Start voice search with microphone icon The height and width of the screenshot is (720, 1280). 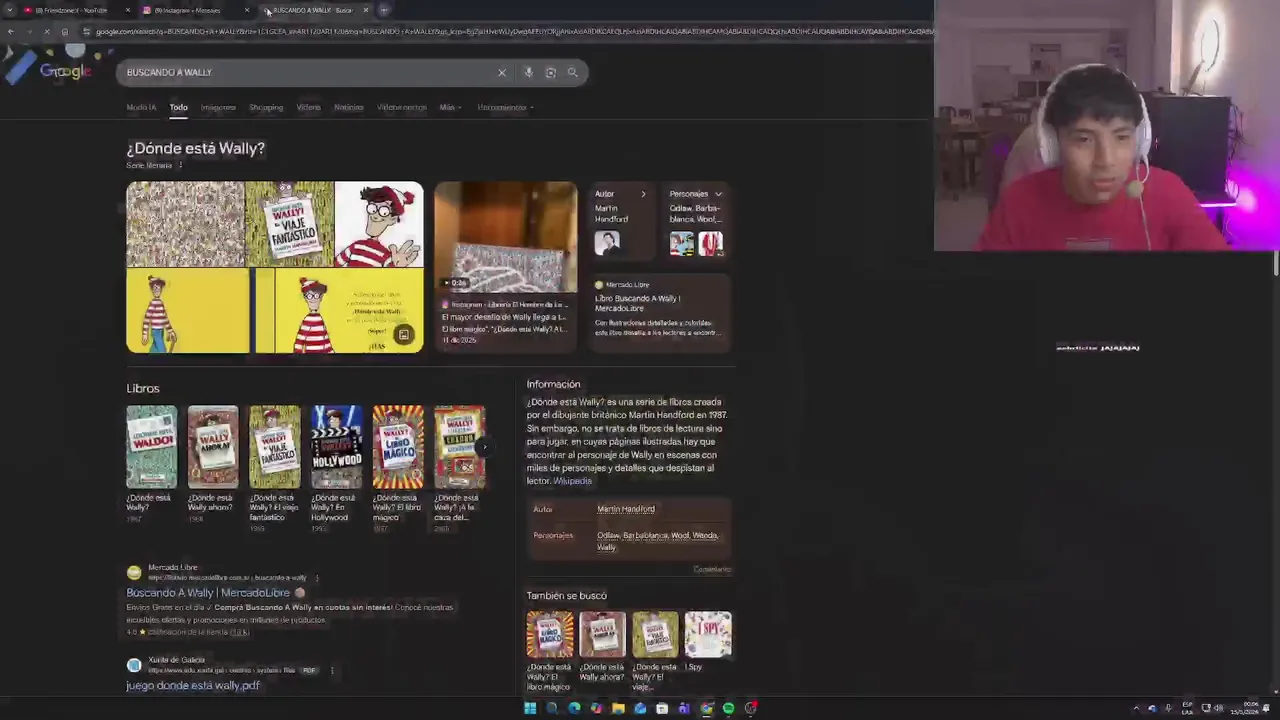529,72
